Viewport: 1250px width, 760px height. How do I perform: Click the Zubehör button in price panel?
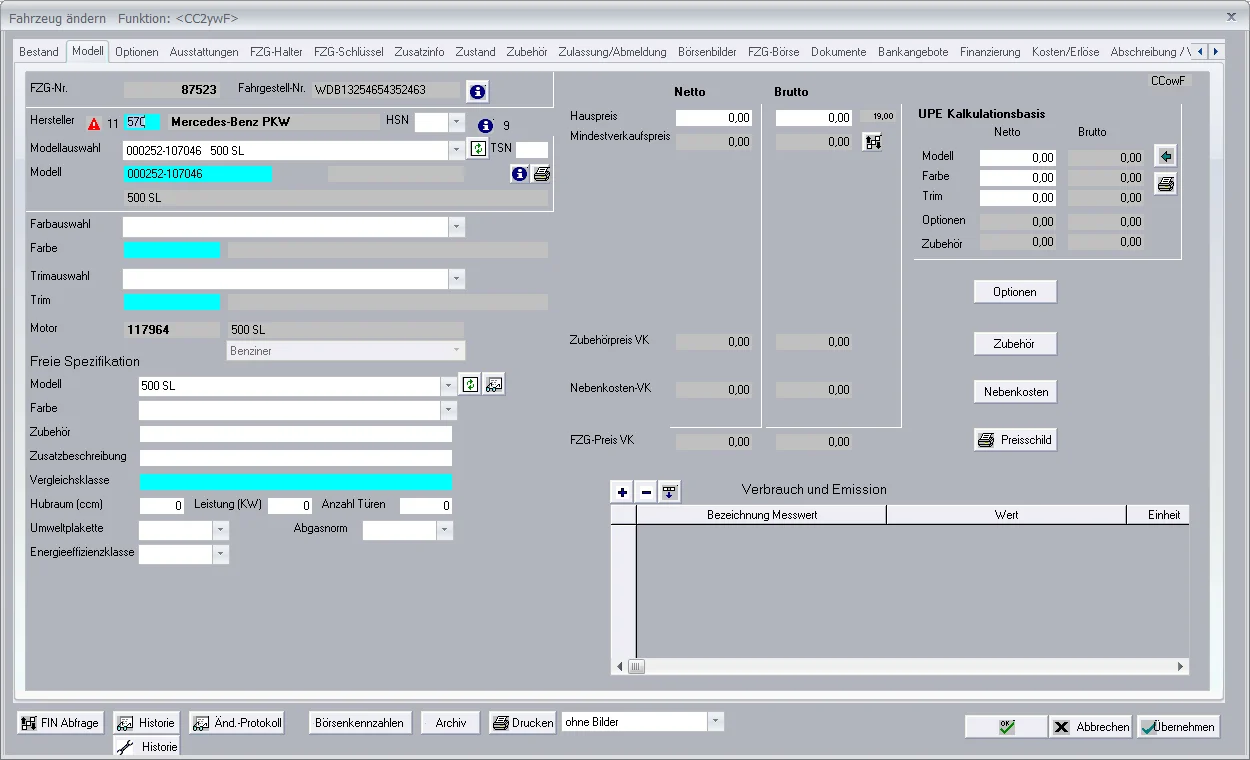coord(1015,344)
